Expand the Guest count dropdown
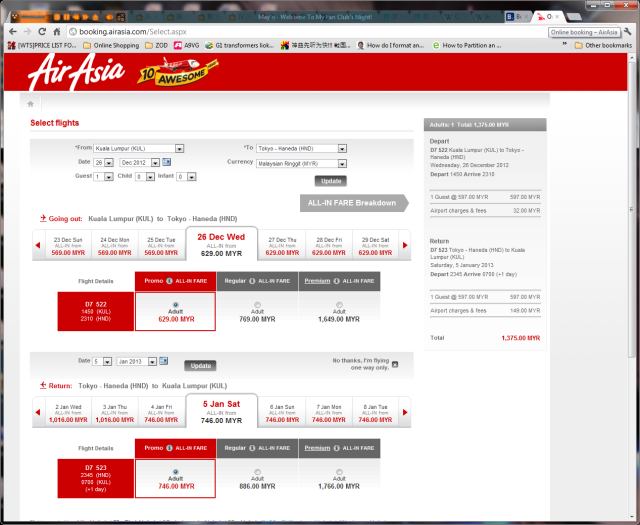 coord(104,176)
